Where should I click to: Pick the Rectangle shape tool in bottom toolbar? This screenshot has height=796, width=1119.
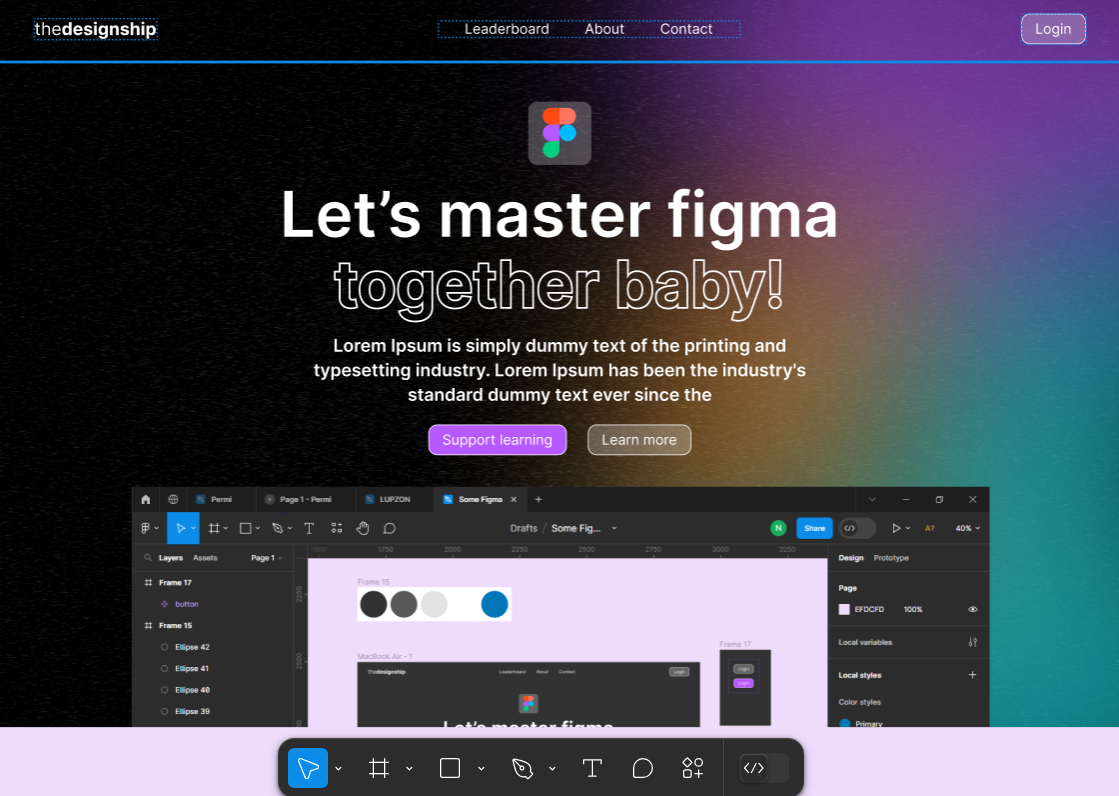[x=450, y=768]
